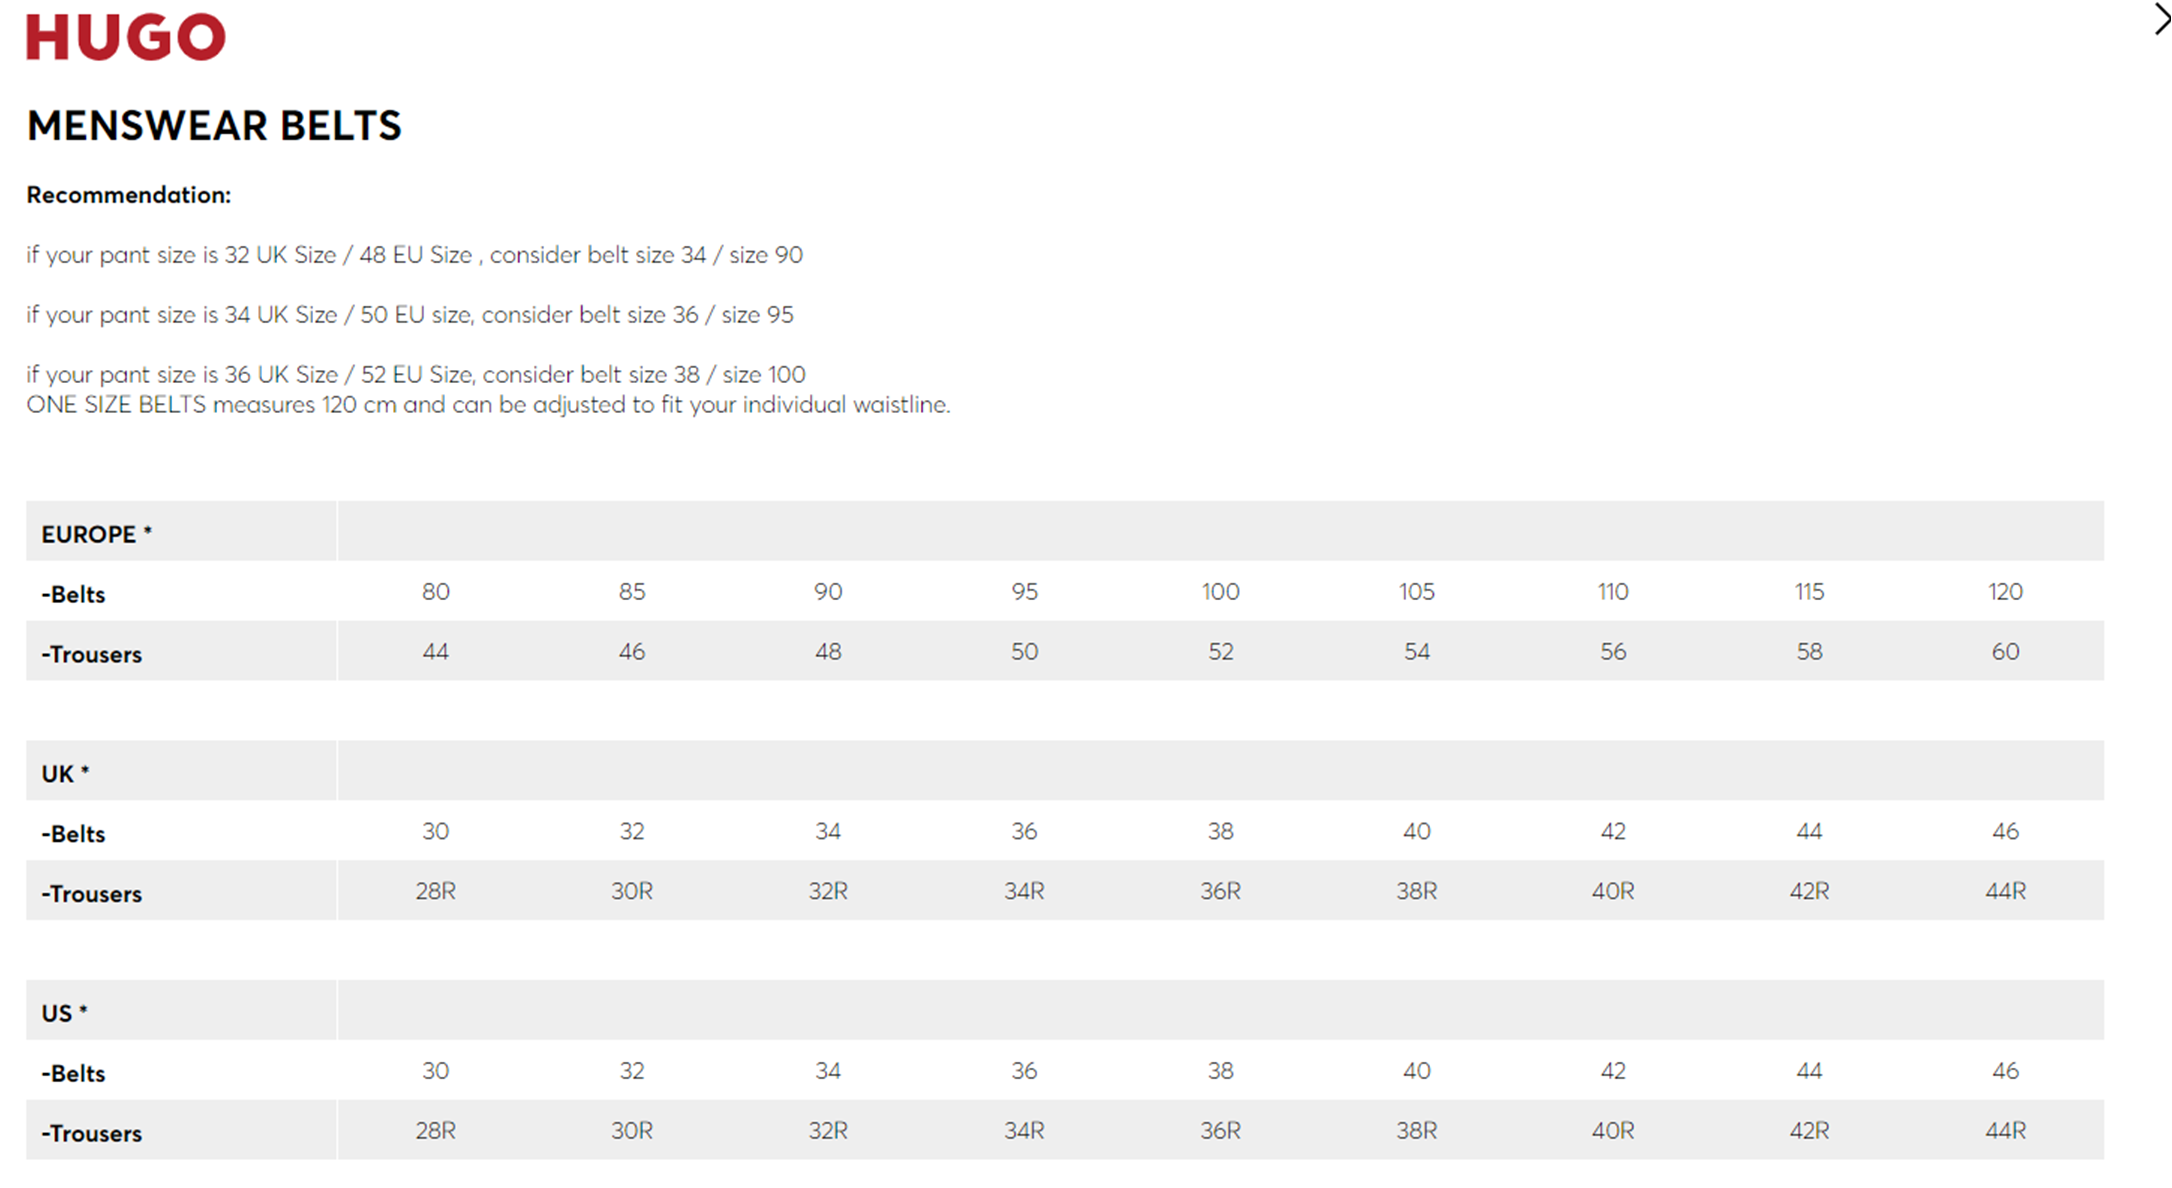Click the EUROPE * section header
The height and width of the screenshot is (1188, 2172).
(x=97, y=534)
